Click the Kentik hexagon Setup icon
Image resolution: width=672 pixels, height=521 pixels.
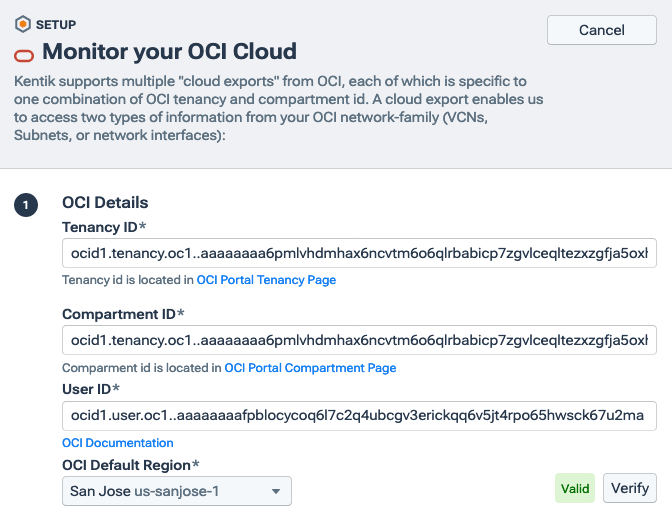[22, 24]
